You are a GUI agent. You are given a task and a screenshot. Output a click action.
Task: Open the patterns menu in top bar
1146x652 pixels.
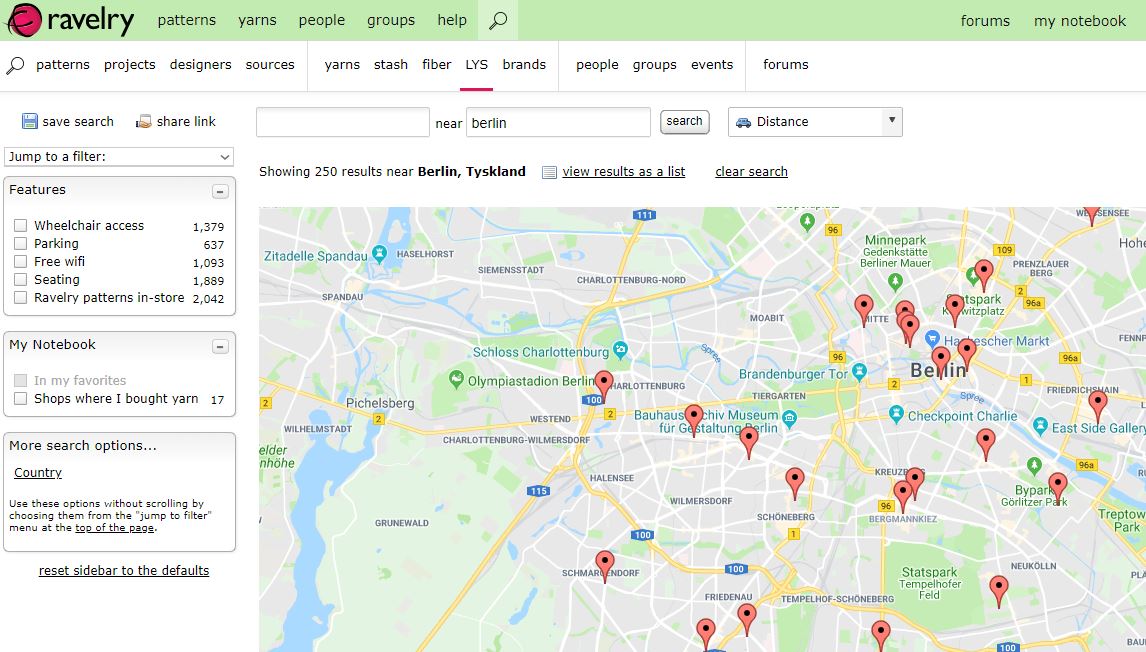pyautogui.click(x=186, y=20)
